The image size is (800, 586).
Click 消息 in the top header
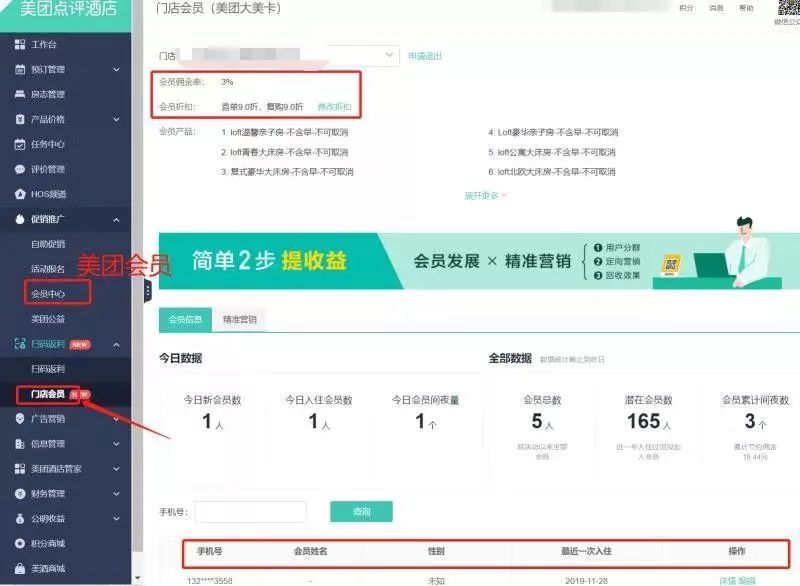[716, 8]
